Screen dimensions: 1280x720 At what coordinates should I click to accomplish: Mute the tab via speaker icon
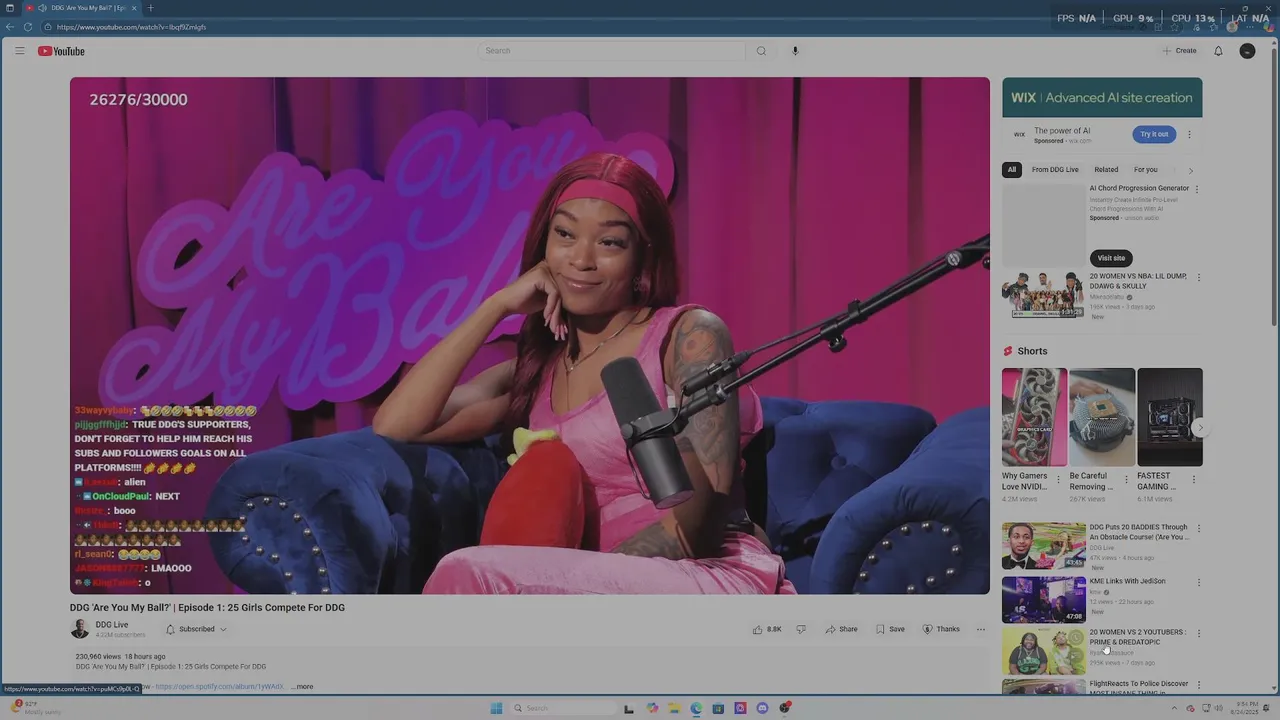[42, 8]
